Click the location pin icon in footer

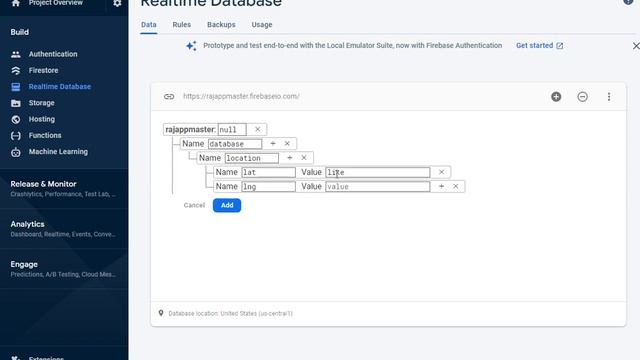point(161,313)
